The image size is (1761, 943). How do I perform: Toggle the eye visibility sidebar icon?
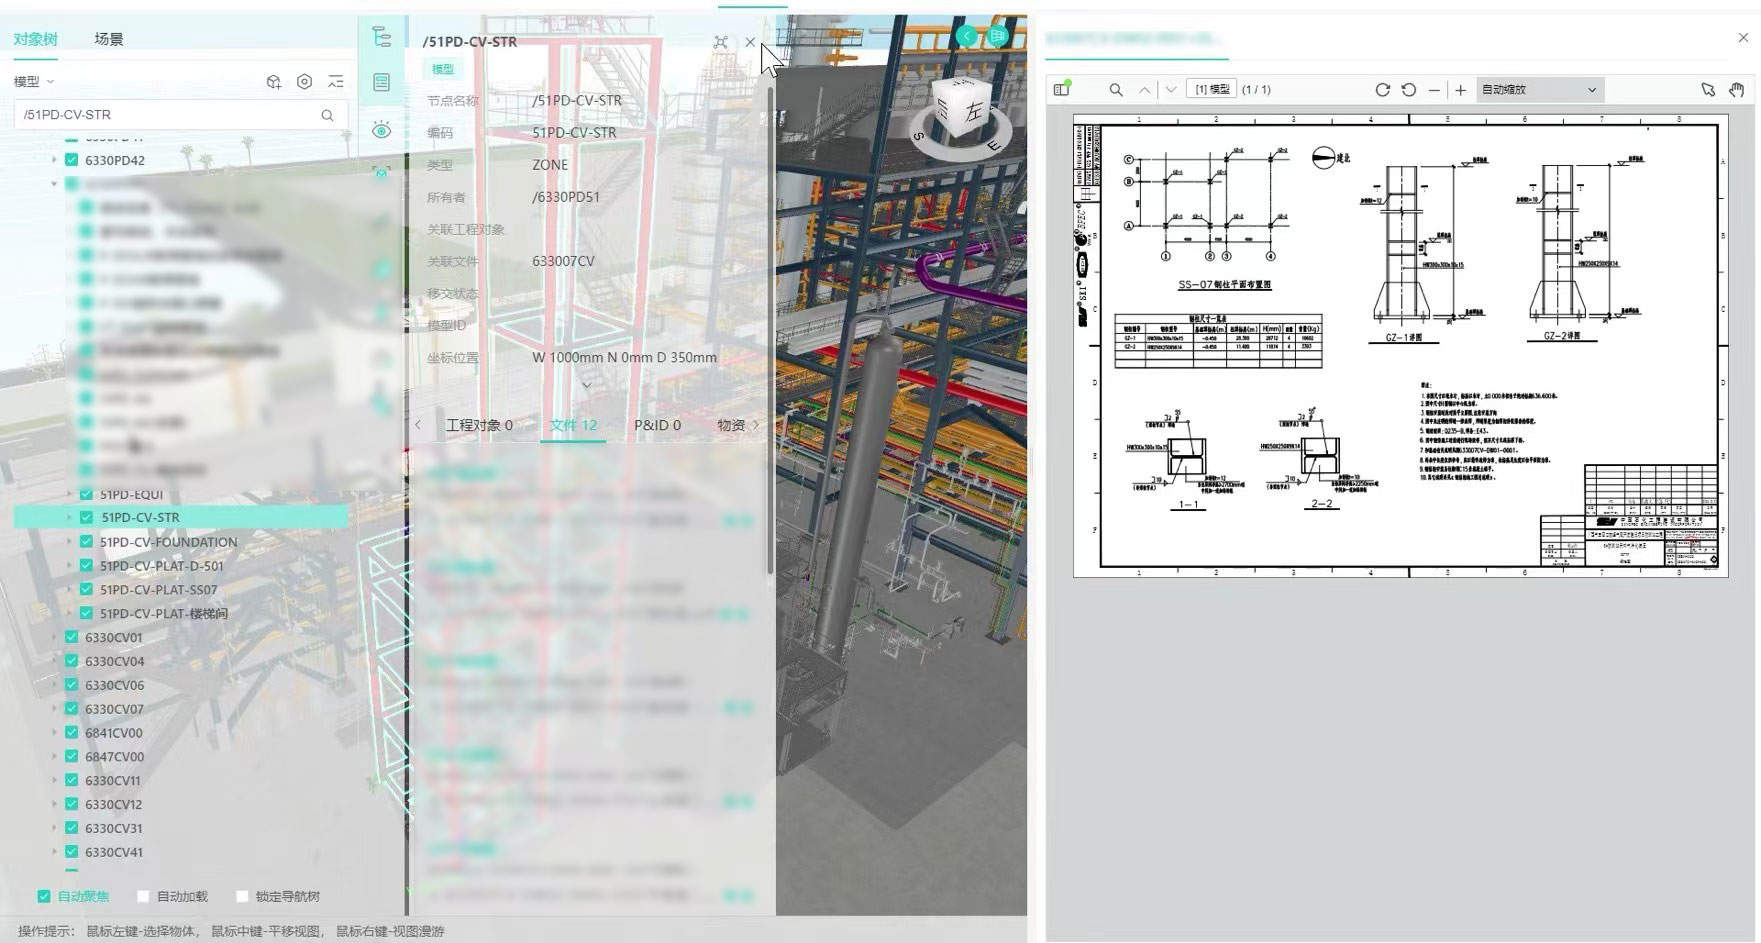click(x=381, y=129)
